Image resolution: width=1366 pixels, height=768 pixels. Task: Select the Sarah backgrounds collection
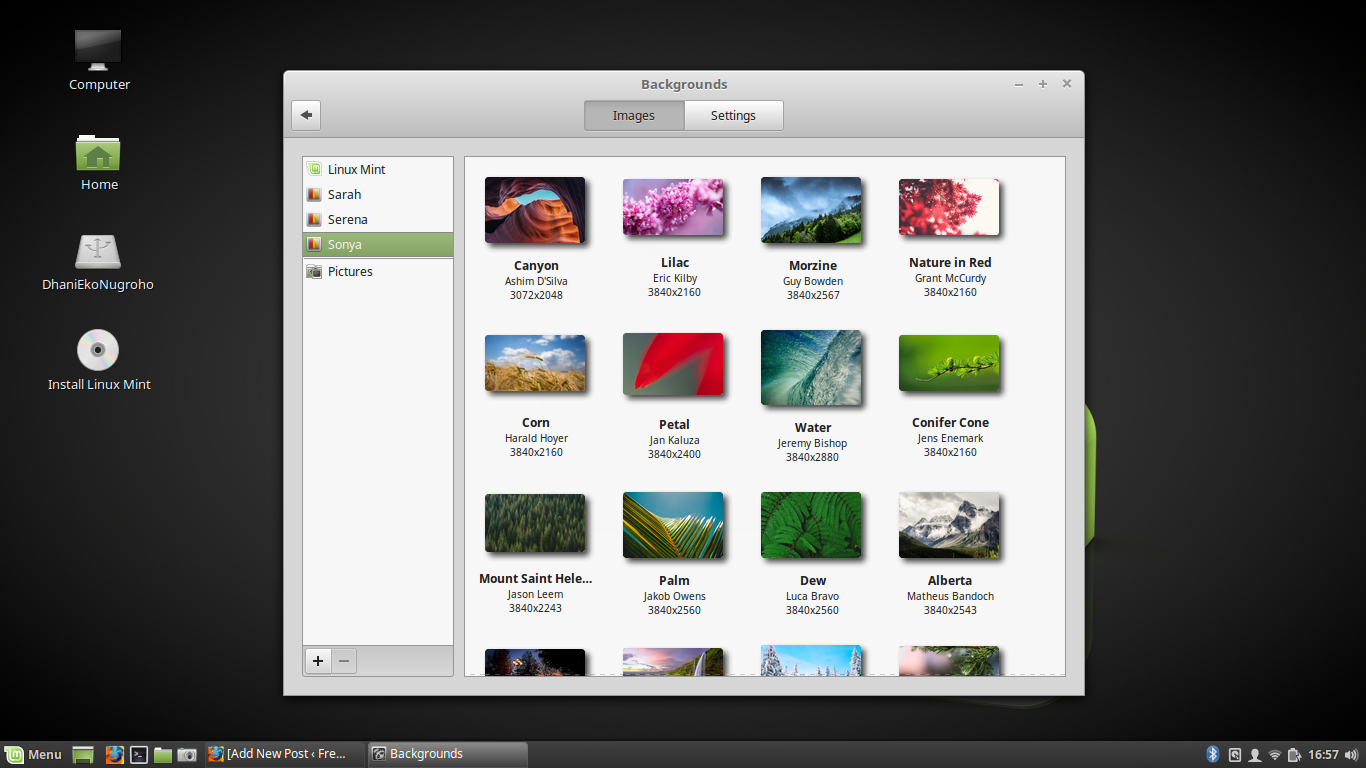point(345,194)
